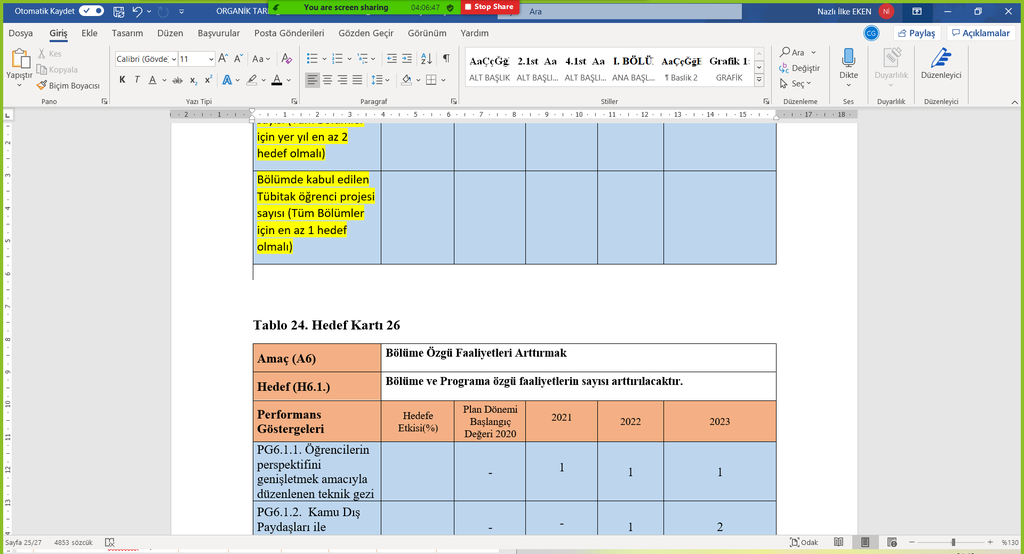Shrink font size with smaller A icon
The width and height of the screenshot is (1024, 554).
[x=238, y=59]
